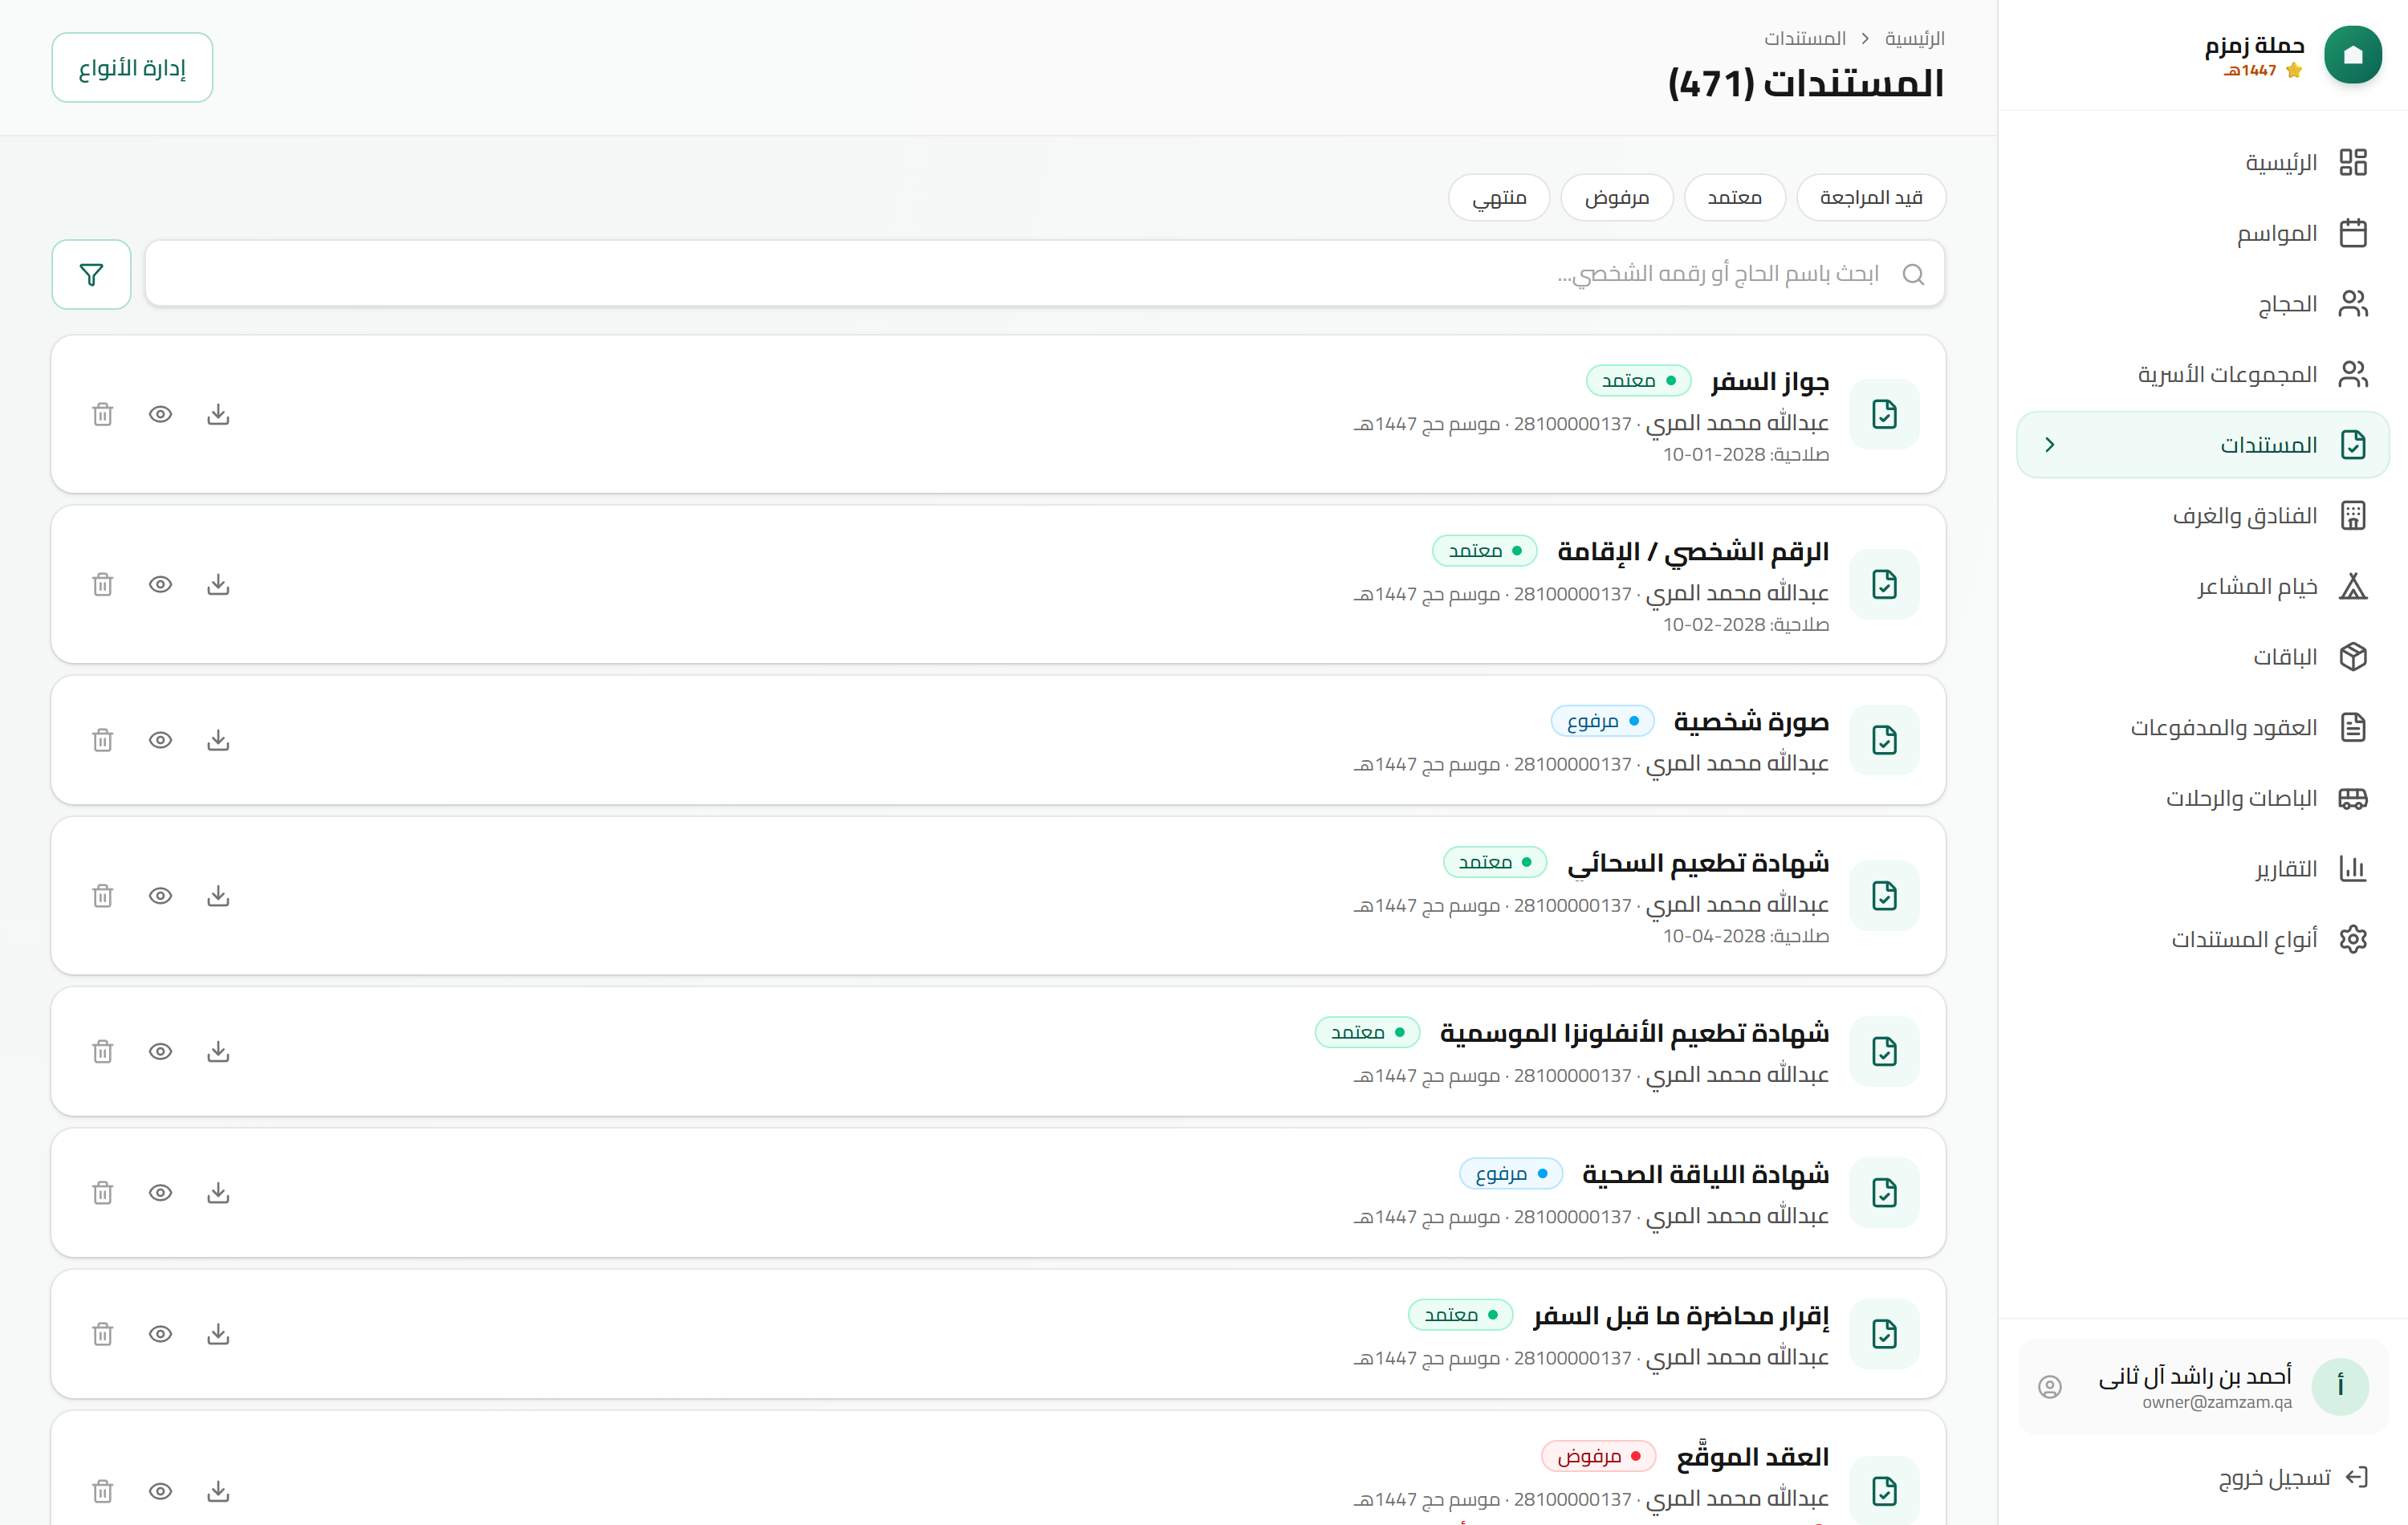Click the مرفوض badge on العقد الموقّع
This screenshot has height=1525, width=2408.
click(x=1598, y=1456)
